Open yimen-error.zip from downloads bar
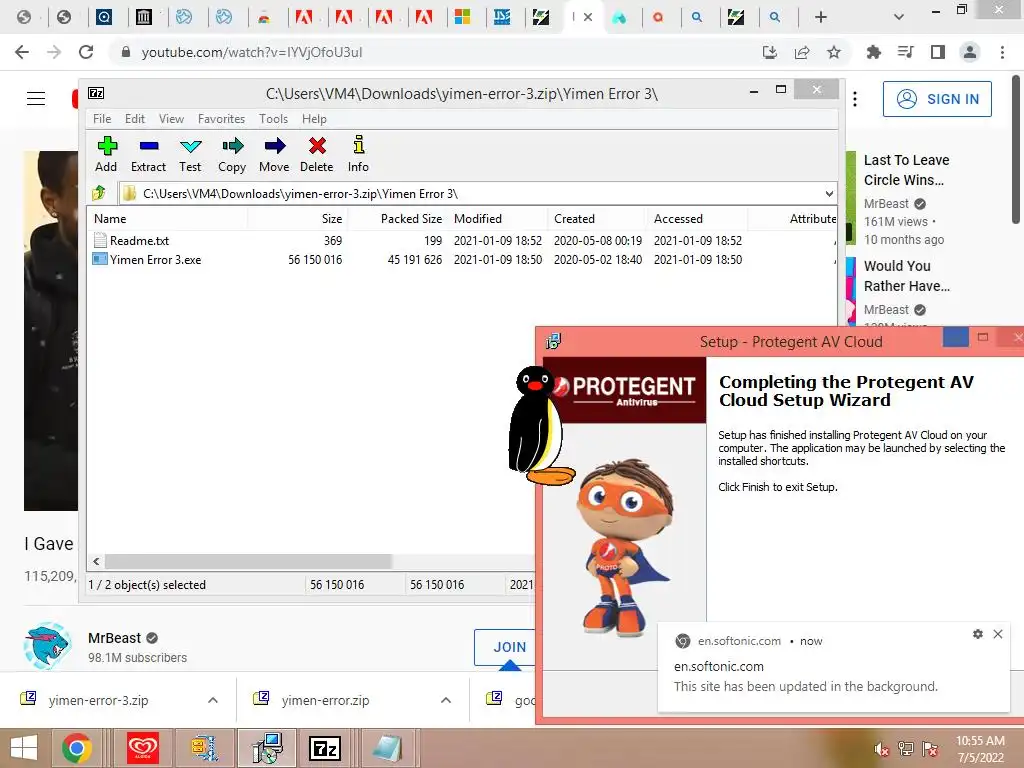 tap(325, 700)
